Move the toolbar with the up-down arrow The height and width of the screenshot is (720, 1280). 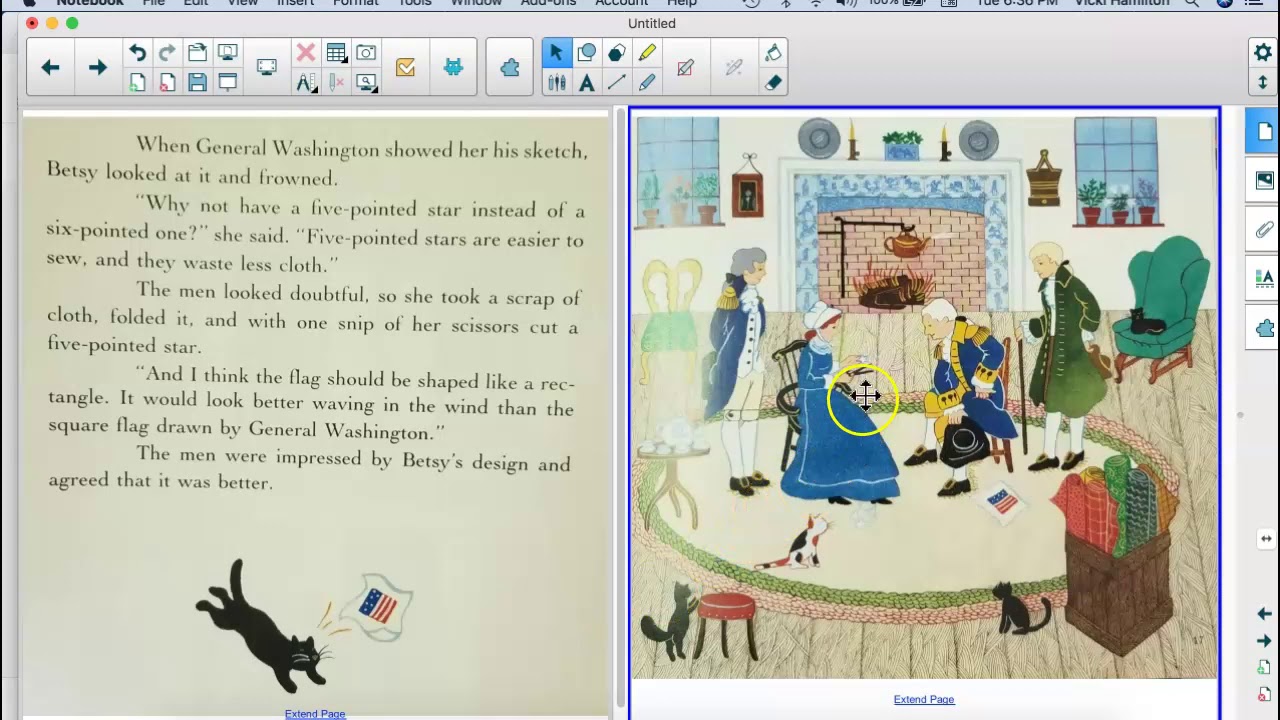[x=1262, y=82]
